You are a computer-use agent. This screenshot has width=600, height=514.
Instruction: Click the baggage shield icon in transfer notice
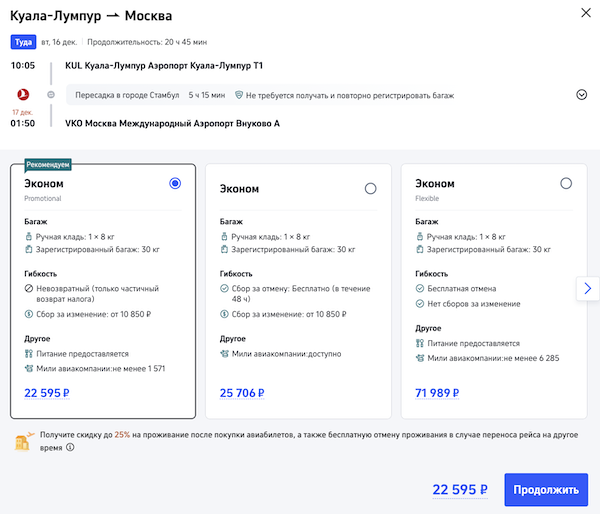coord(239,95)
